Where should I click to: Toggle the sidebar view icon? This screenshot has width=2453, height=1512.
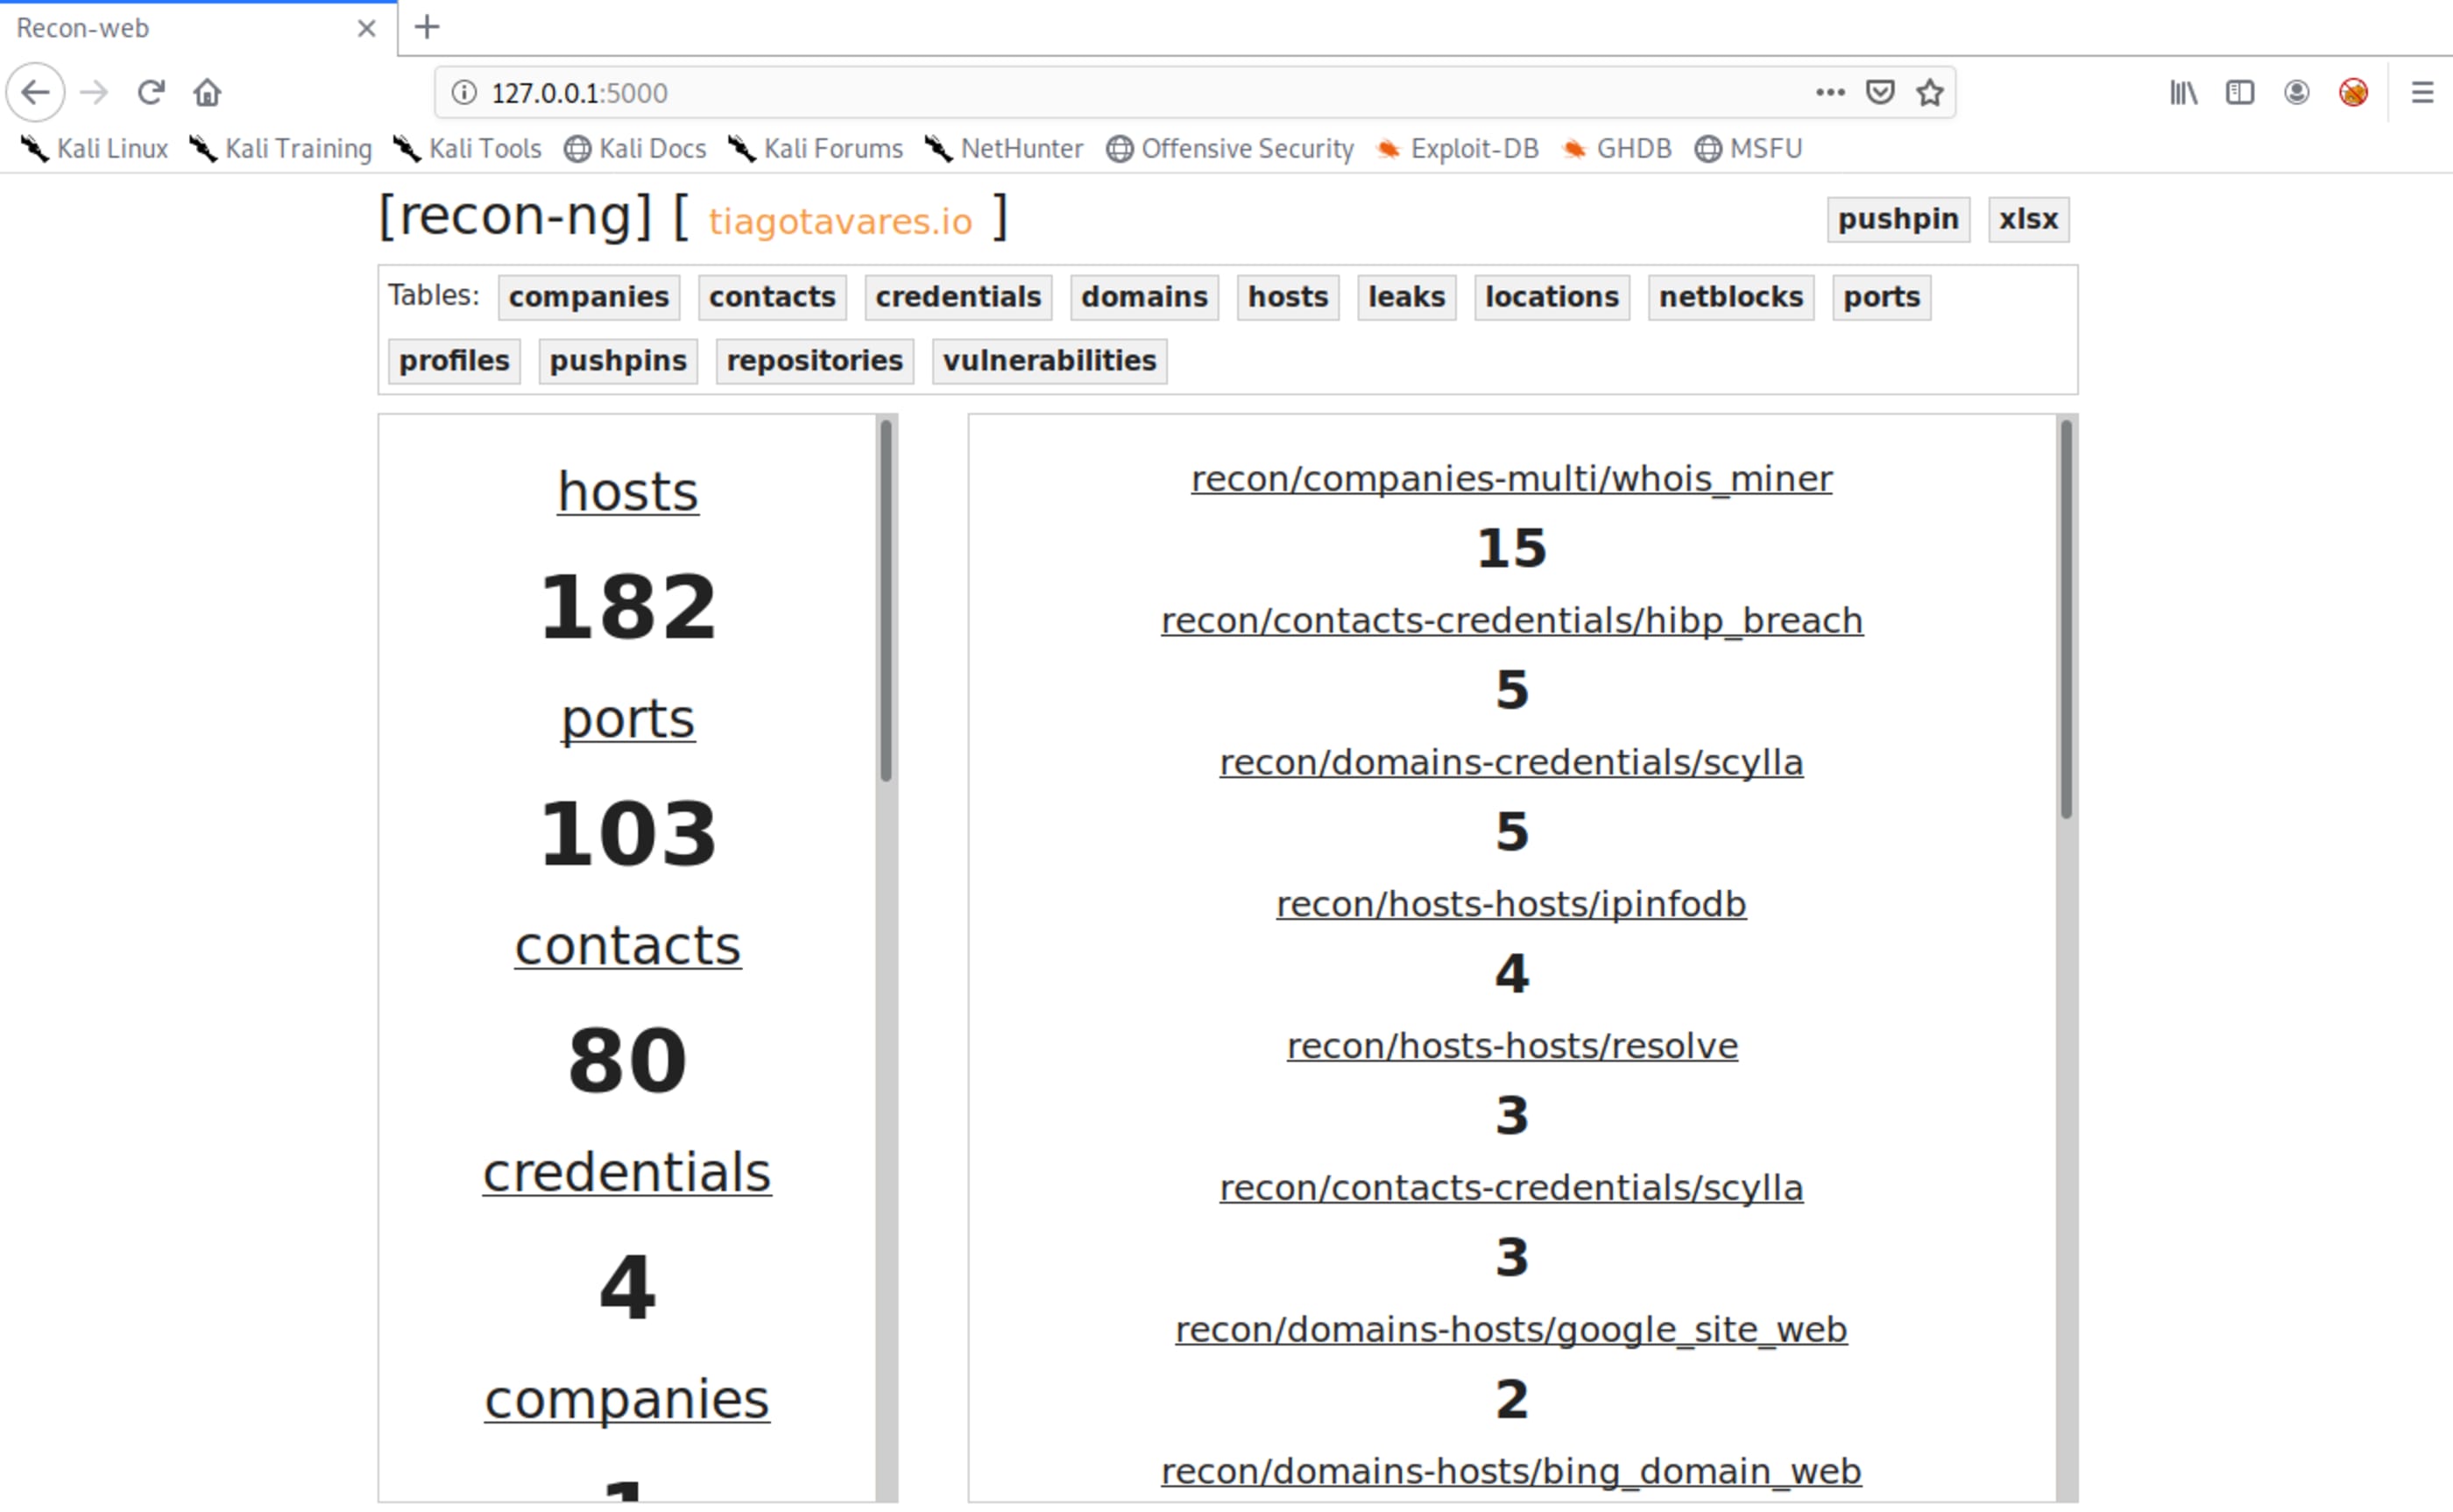tap(2239, 92)
